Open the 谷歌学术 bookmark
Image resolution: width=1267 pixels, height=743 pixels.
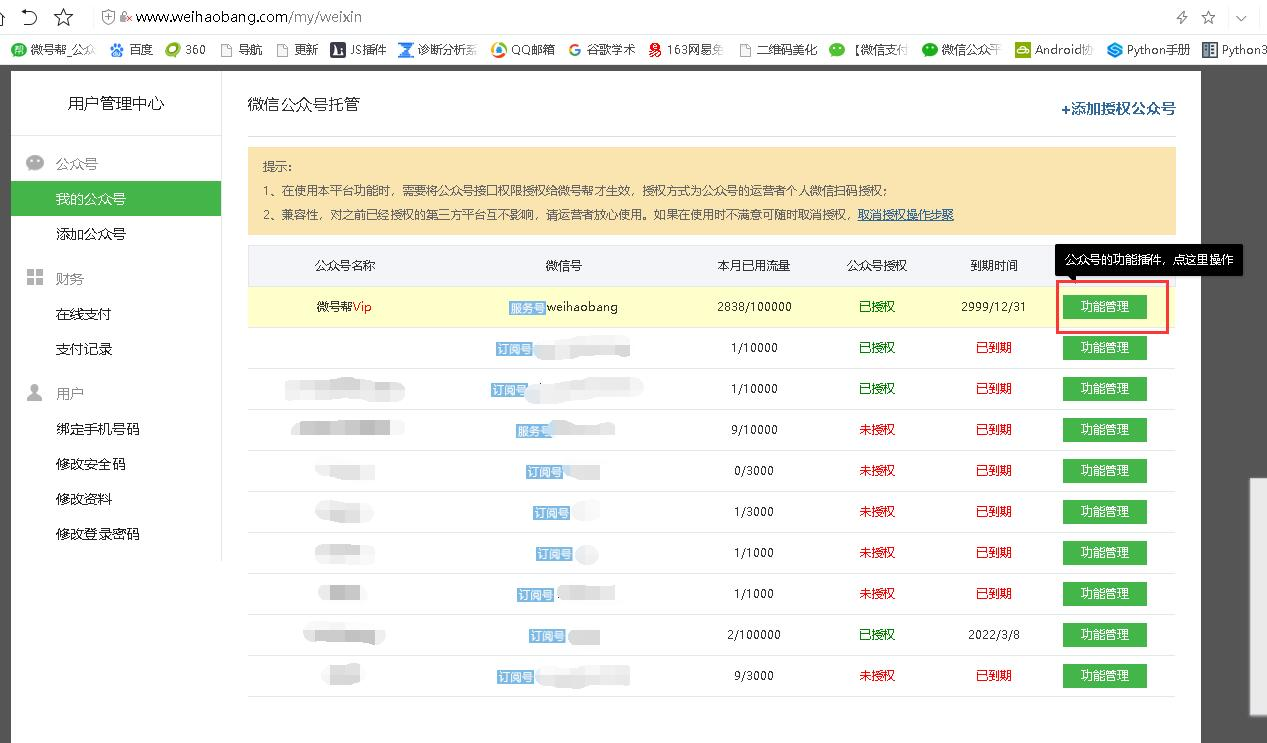[x=601, y=49]
